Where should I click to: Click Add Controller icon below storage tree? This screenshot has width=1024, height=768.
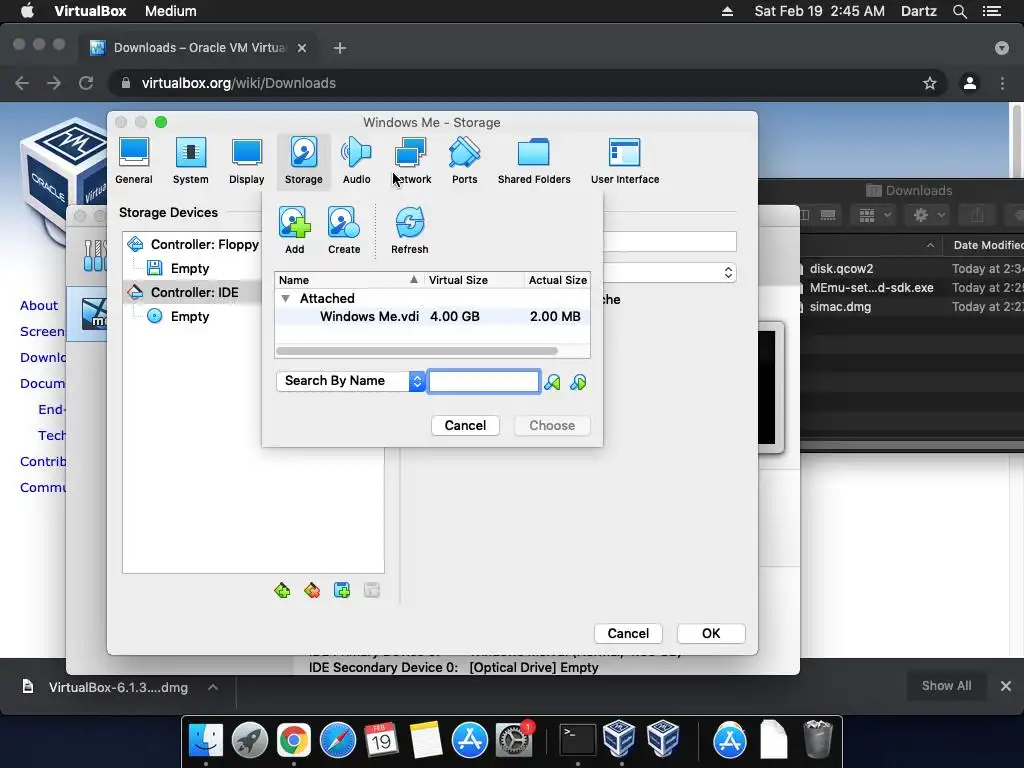click(282, 590)
